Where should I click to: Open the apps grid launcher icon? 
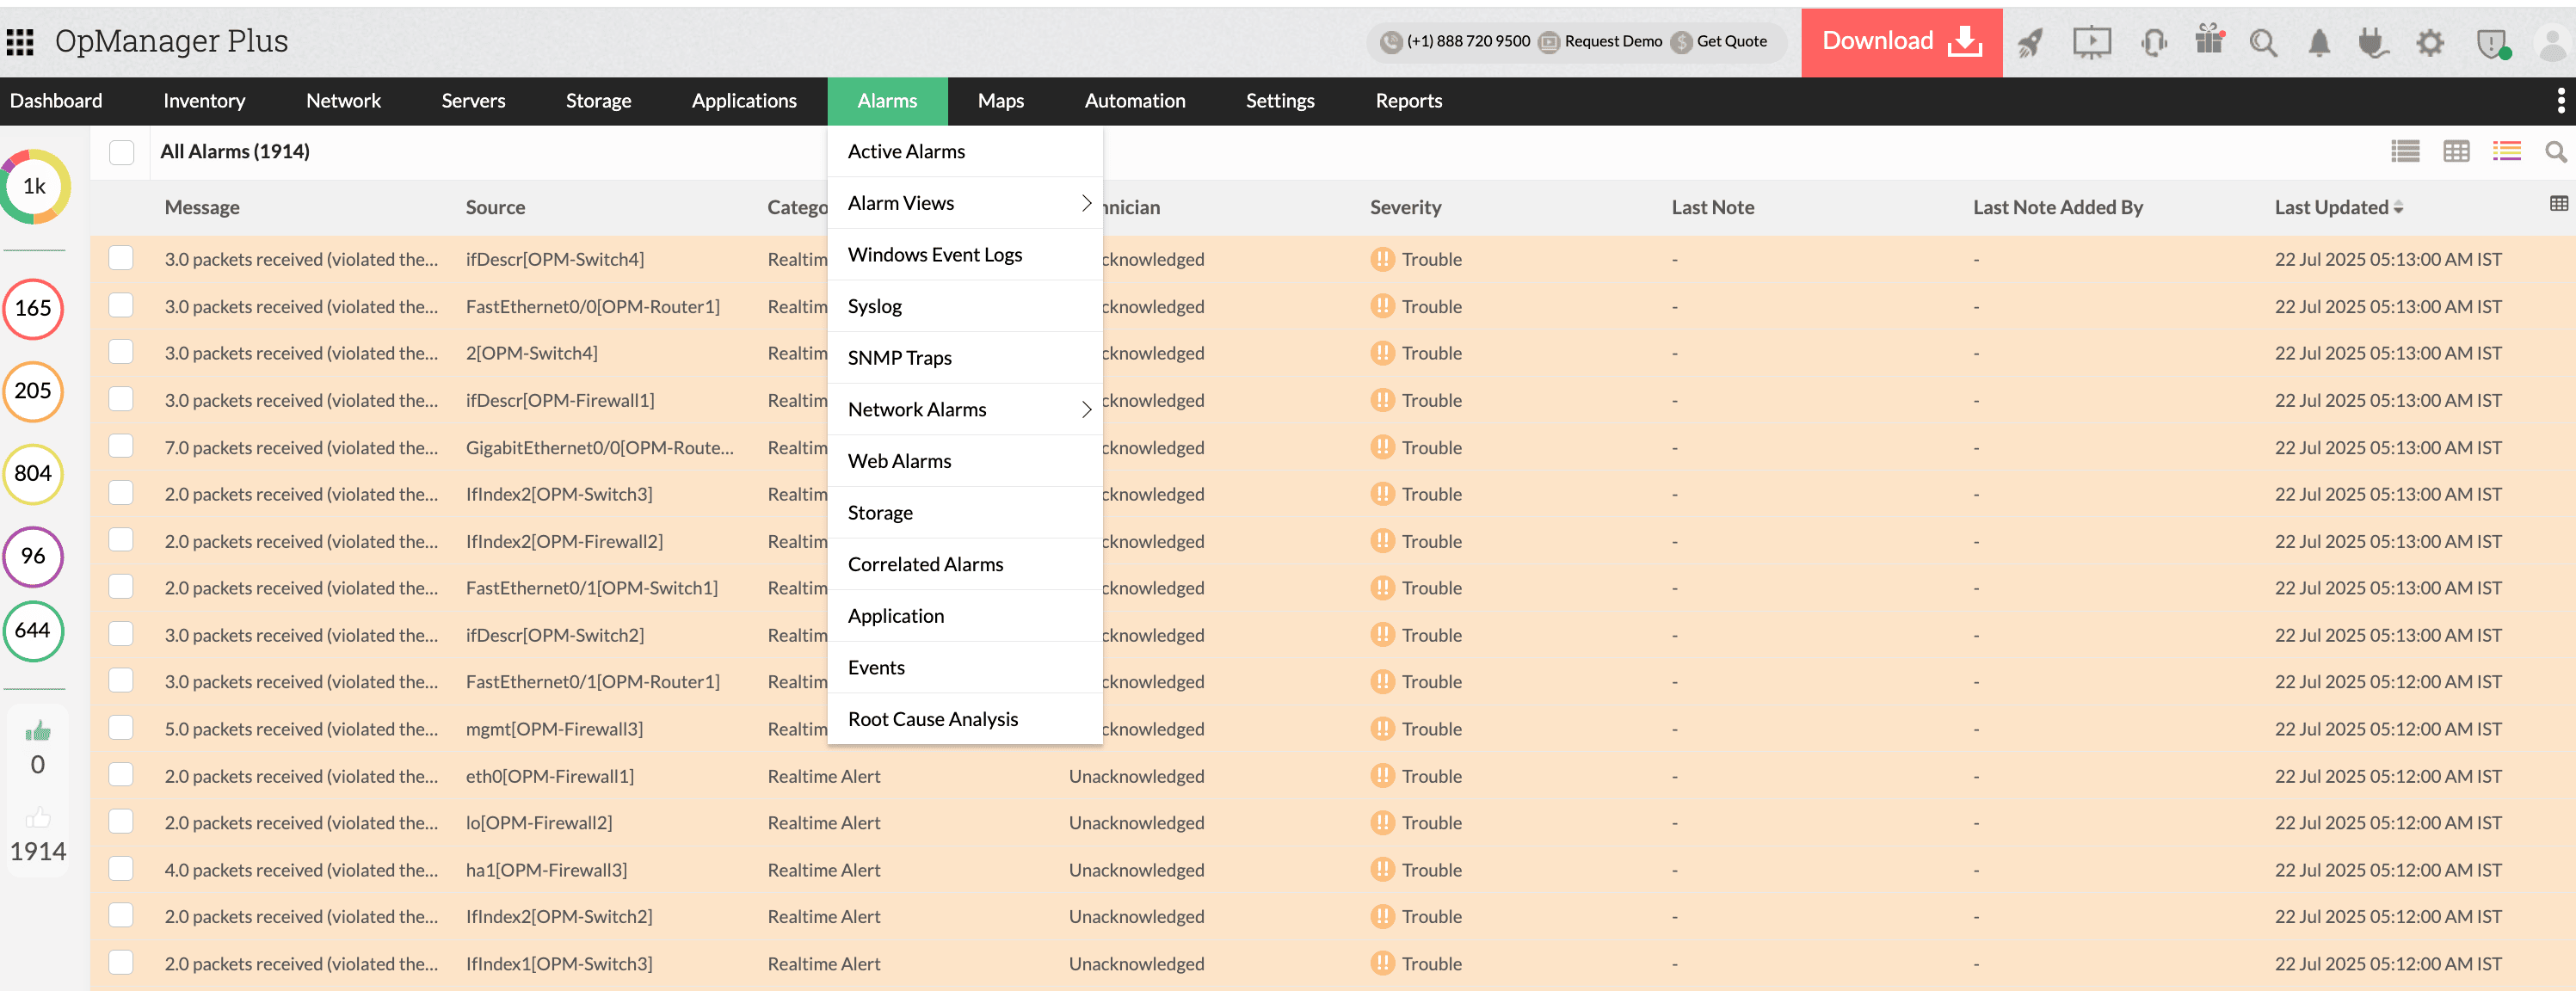click(x=20, y=41)
